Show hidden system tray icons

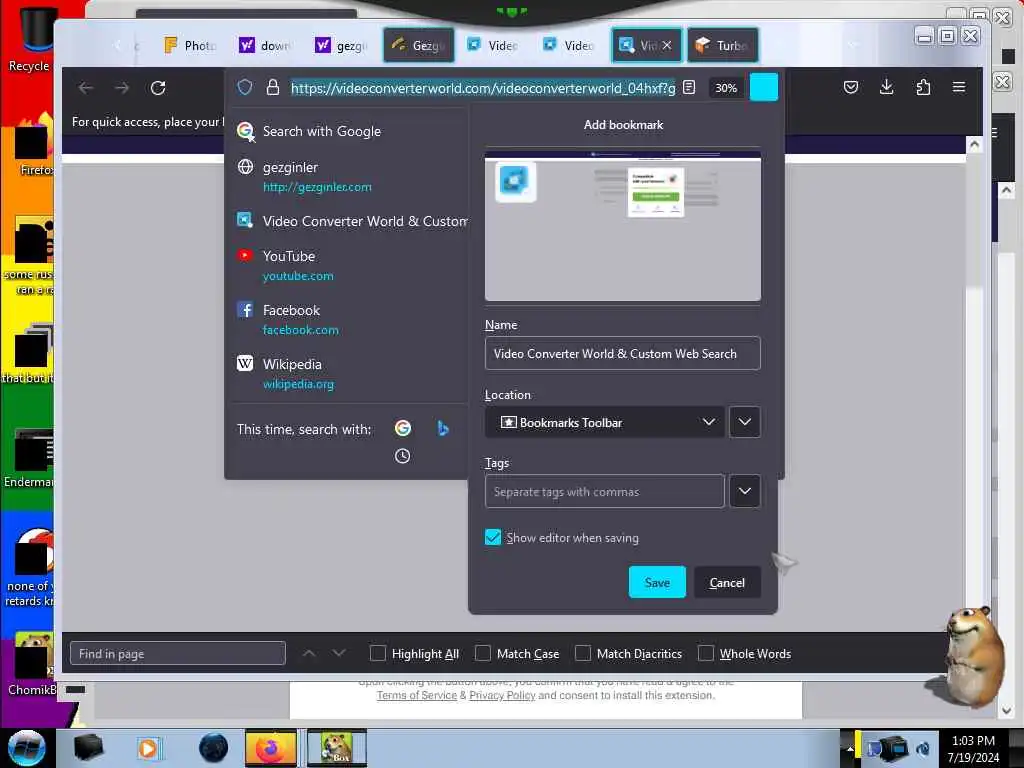[849, 748]
